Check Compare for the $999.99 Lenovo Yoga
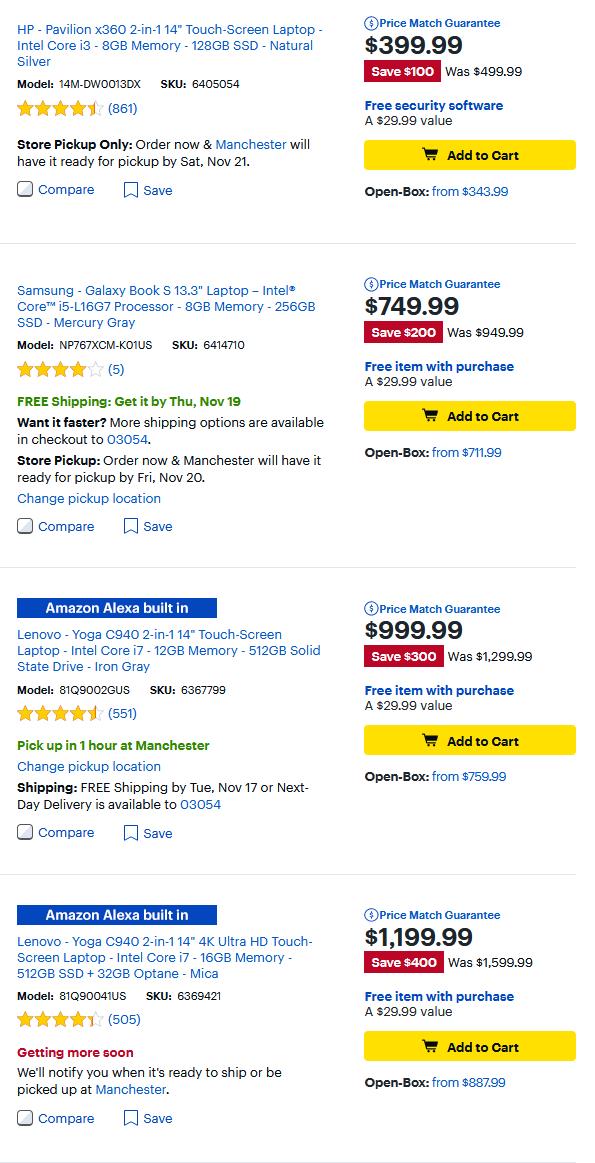595x1163 pixels. [x=25, y=833]
